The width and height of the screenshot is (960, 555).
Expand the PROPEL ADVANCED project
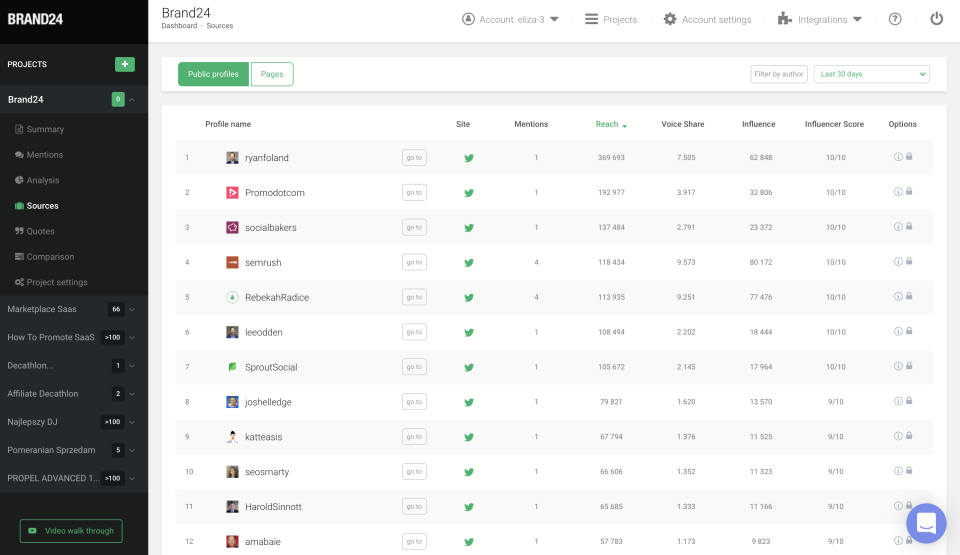pos(132,478)
